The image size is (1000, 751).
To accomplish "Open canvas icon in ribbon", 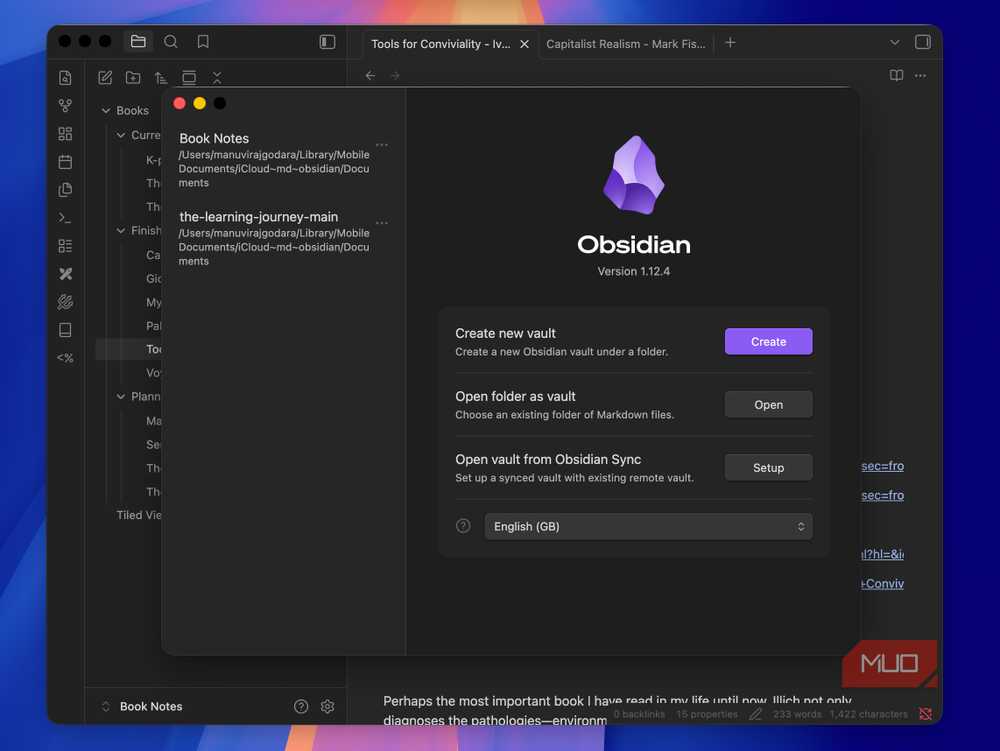I will pos(65,134).
